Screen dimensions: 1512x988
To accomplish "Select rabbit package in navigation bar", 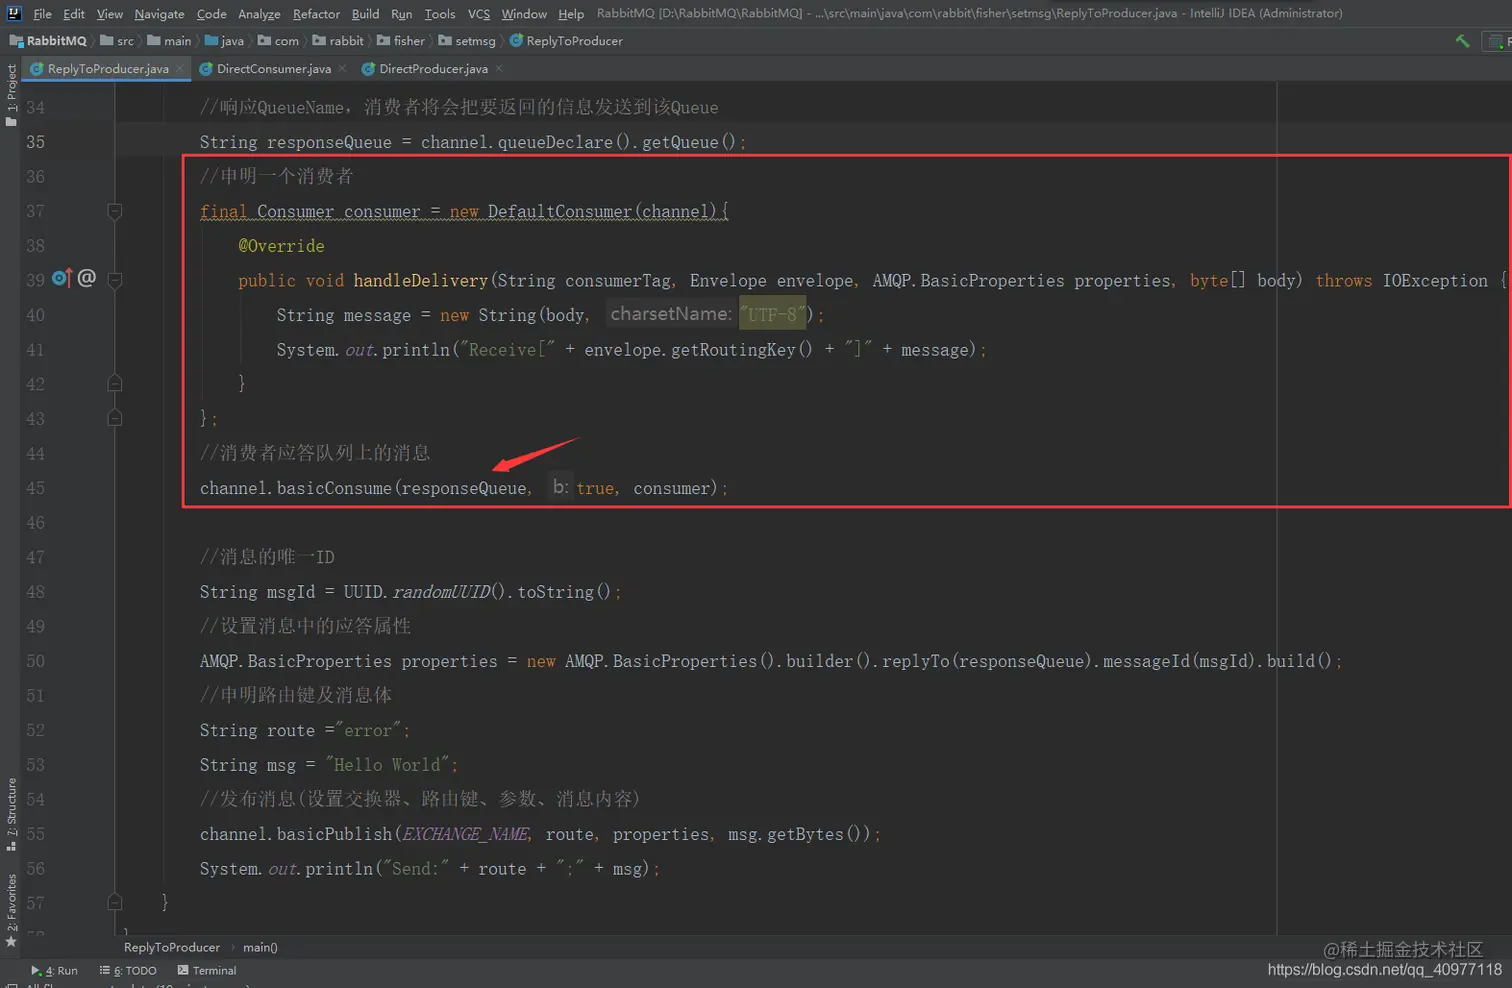I will coord(338,41).
